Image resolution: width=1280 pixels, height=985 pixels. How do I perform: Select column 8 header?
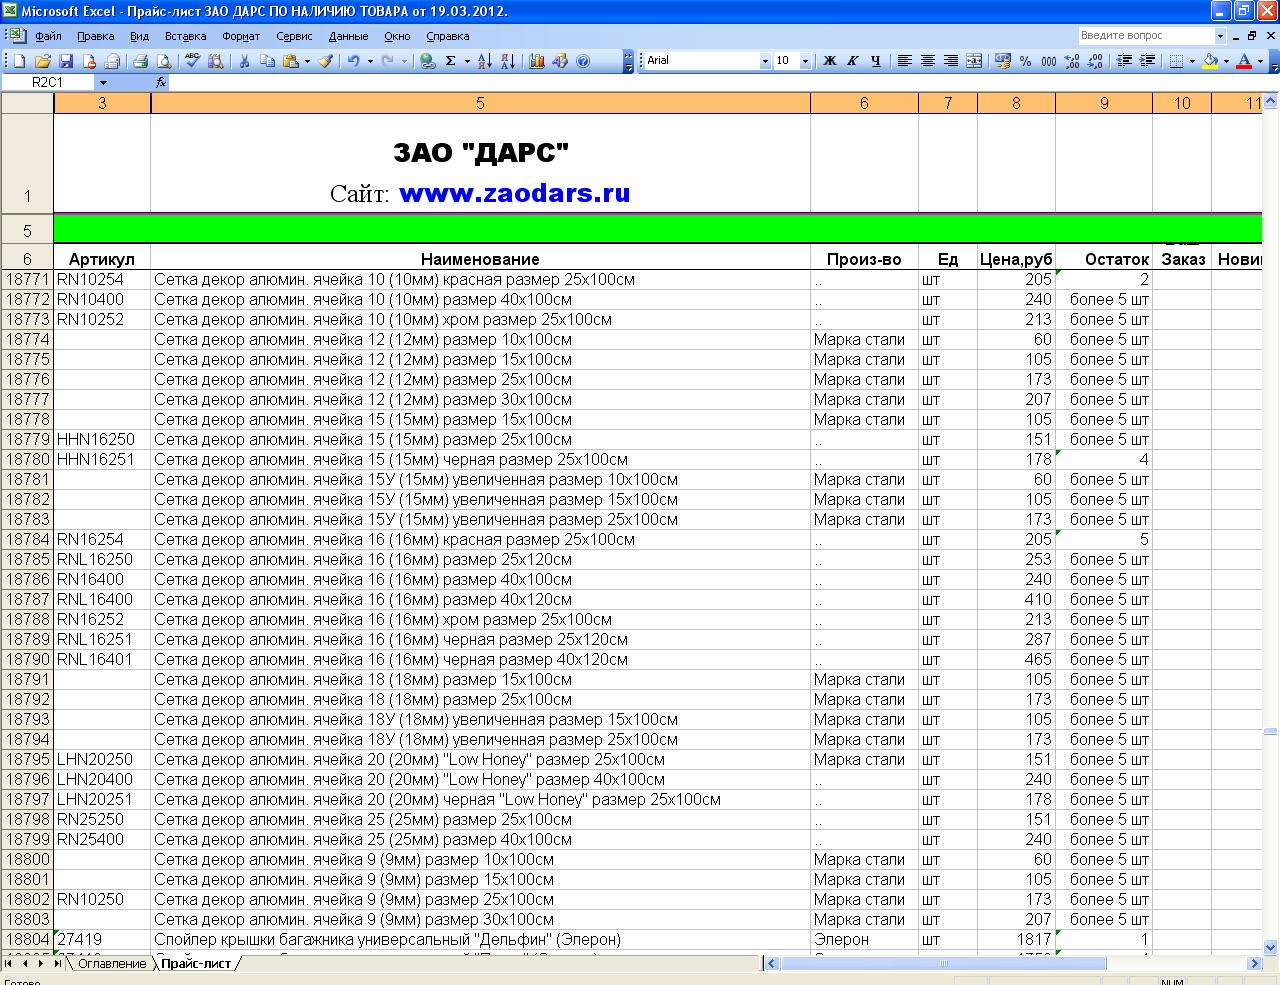[1016, 103]
